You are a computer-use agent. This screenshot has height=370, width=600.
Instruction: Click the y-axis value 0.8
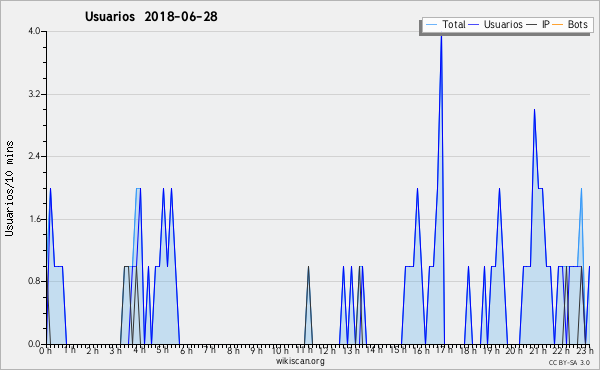[34, 281]
